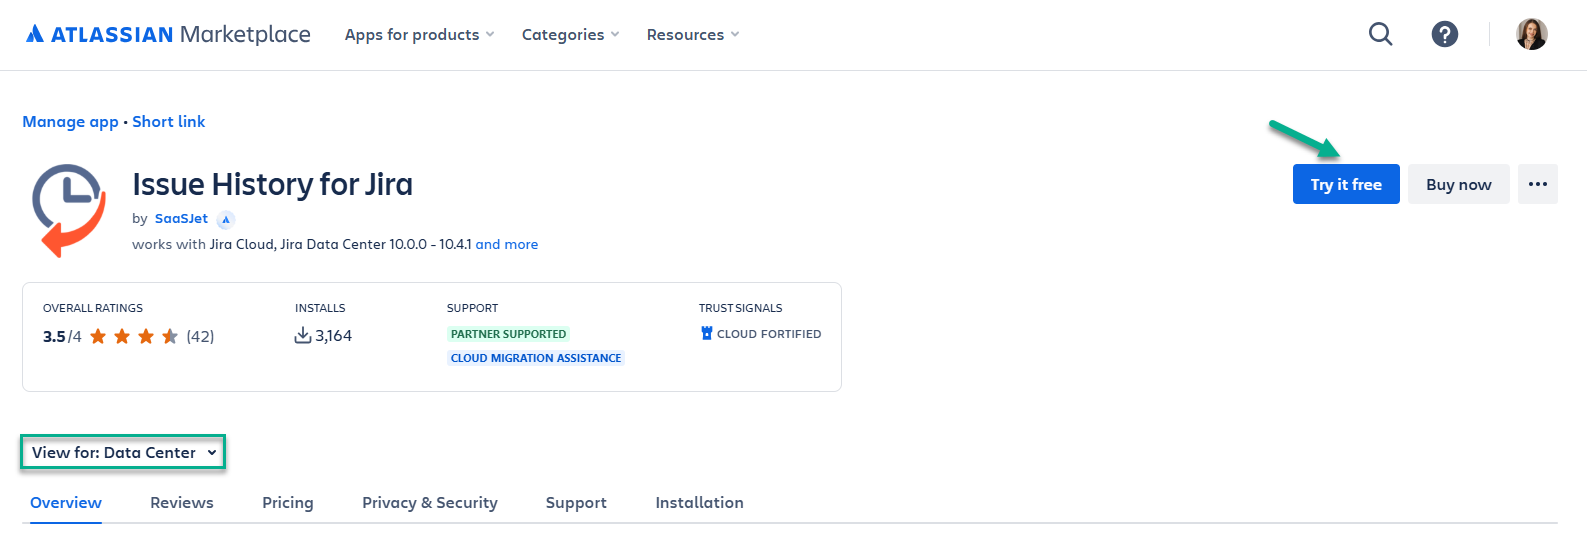Click the 'and more' compatibility link
The height and width of the screenshot is (536, 1587).
(x=507, y=244)
